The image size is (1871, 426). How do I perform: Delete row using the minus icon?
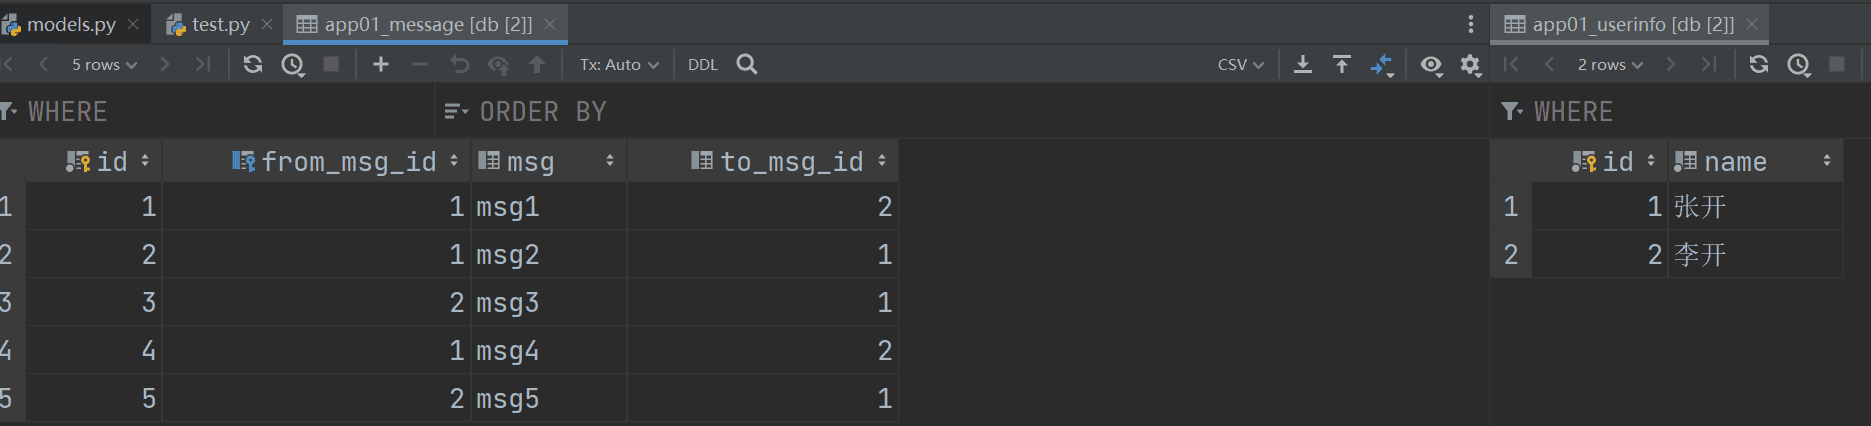pyautogui.click(x=420, y=64)
